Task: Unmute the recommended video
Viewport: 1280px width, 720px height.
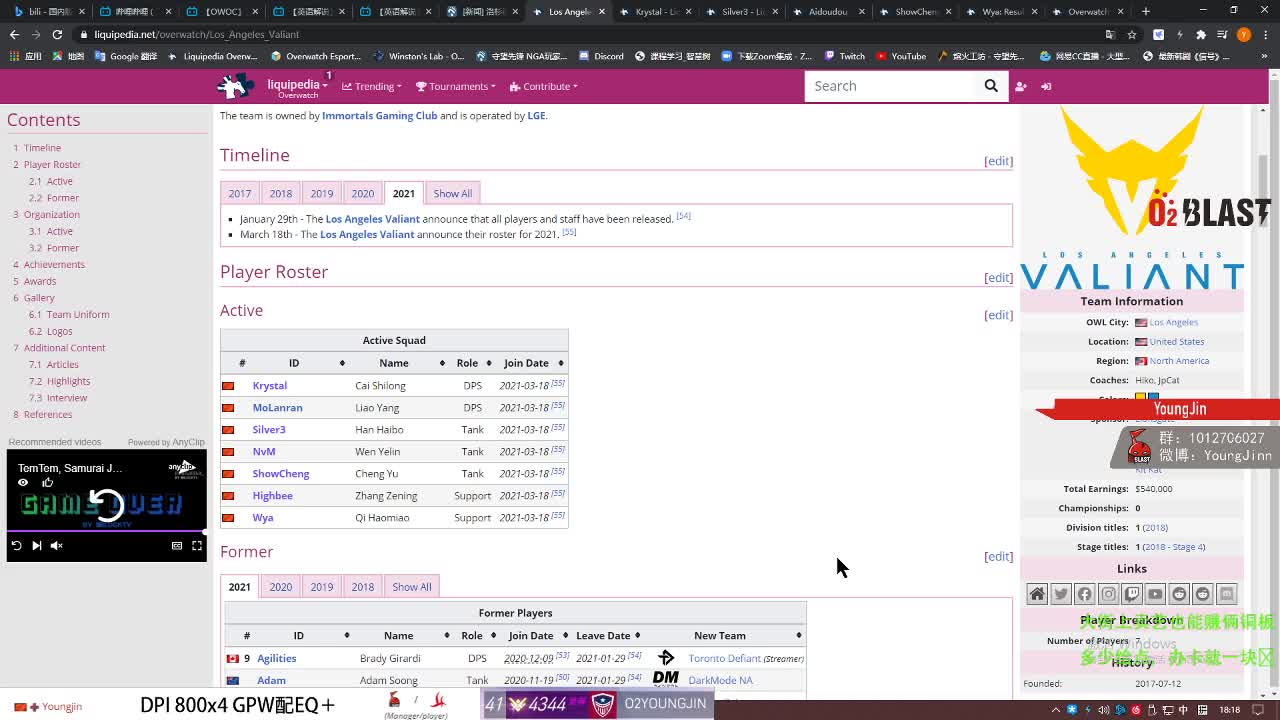Action: (56, 545)
